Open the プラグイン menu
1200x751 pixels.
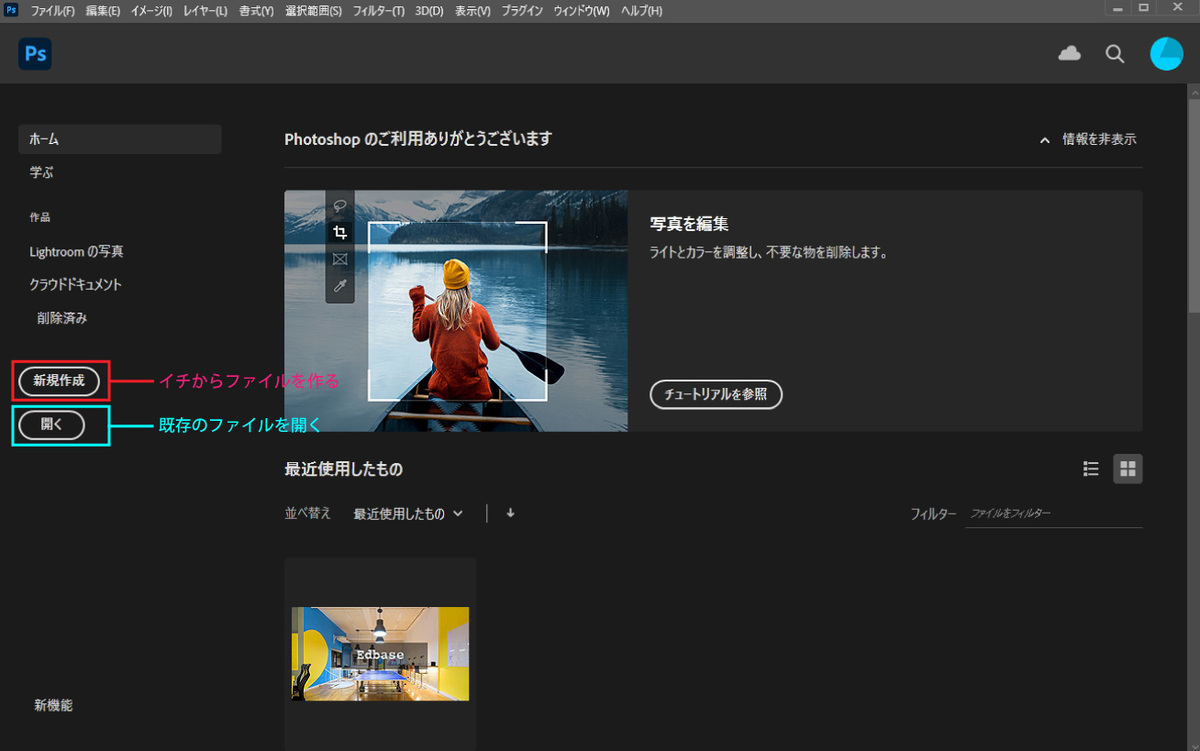521,11
